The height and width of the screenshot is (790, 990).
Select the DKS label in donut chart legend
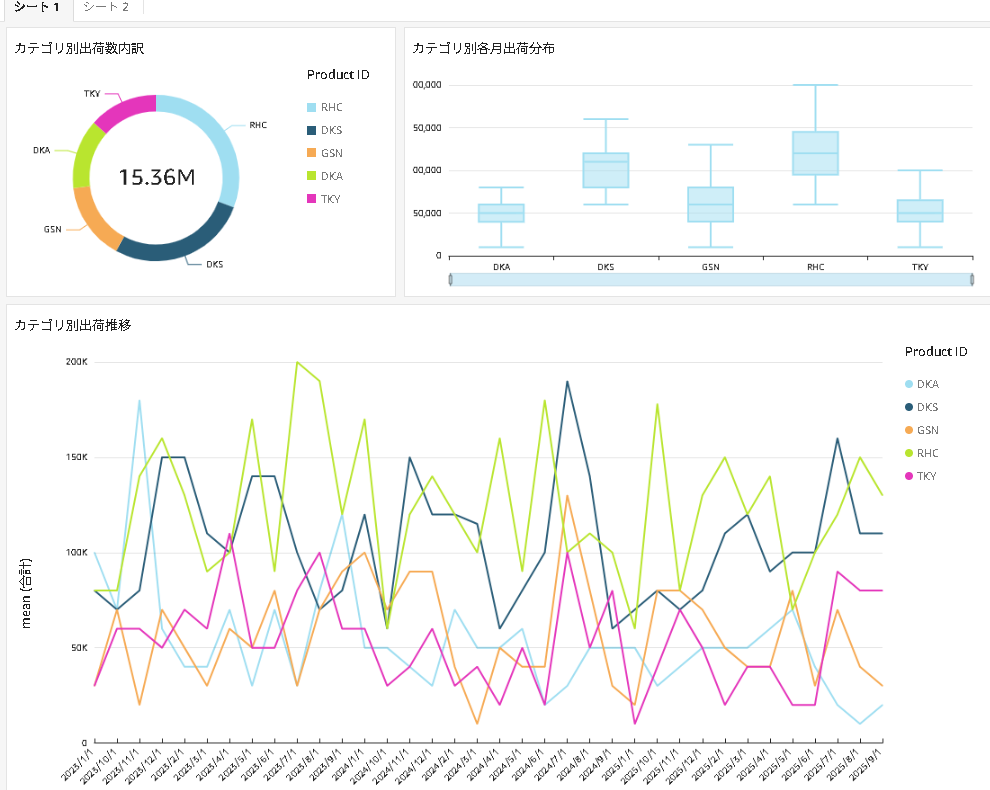coord(331,130)
